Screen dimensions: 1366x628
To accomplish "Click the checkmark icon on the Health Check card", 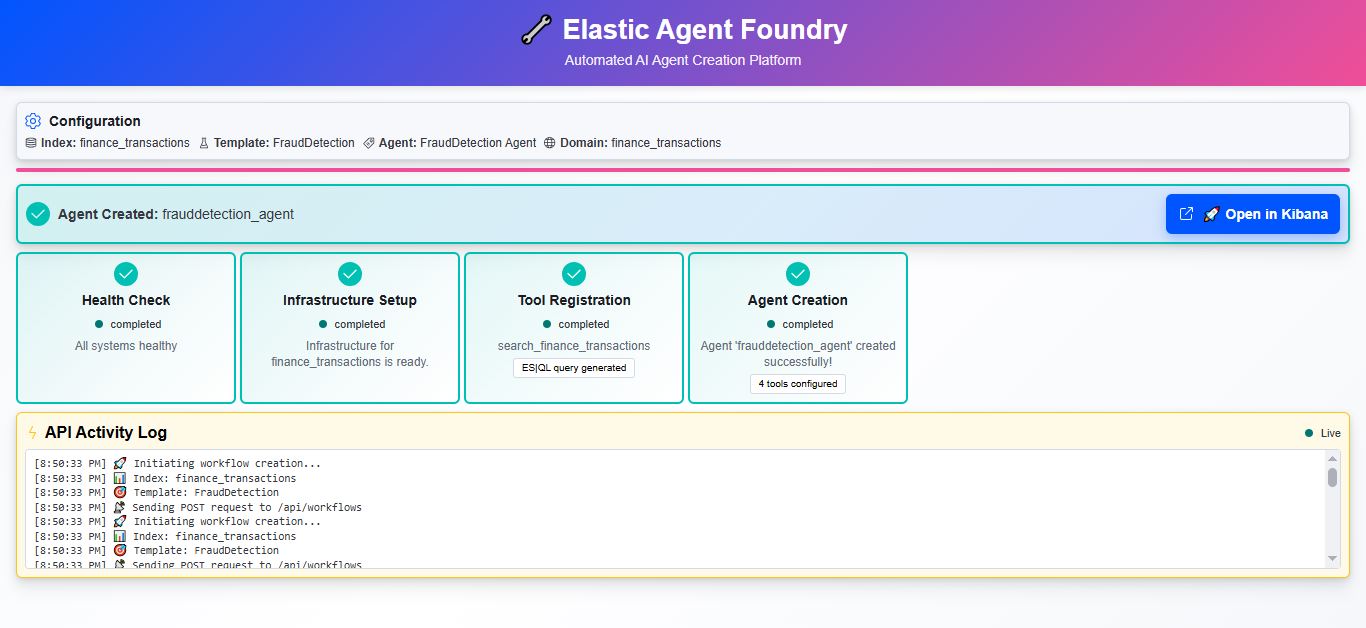I will 126,273.
